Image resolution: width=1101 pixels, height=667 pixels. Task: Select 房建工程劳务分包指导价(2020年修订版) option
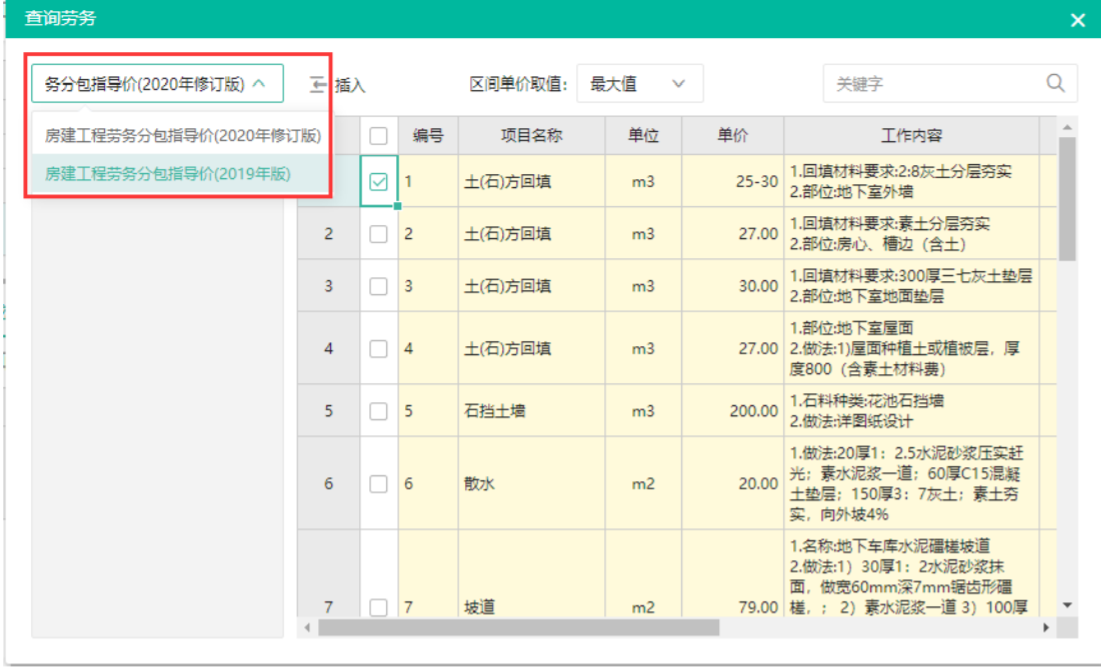pos(181,135)
